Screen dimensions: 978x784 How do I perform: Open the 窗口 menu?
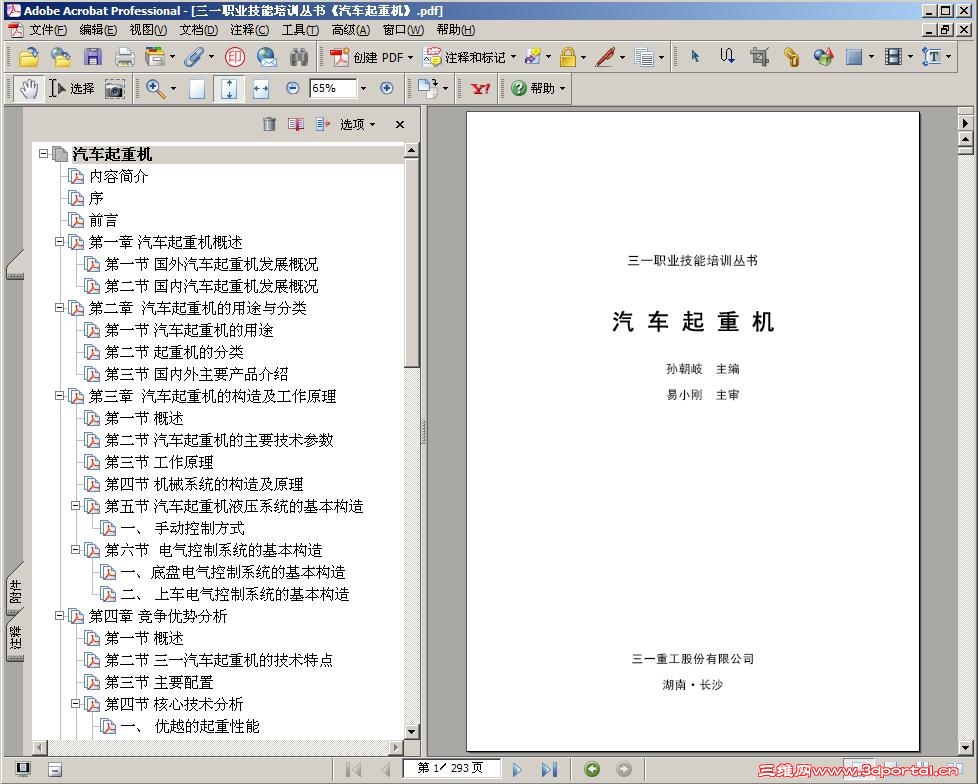403,30
